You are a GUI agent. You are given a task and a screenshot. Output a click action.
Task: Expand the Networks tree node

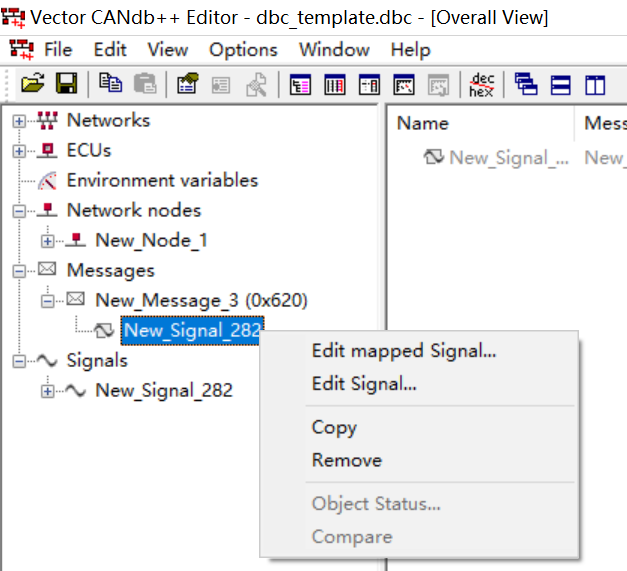tap(19, 121)
